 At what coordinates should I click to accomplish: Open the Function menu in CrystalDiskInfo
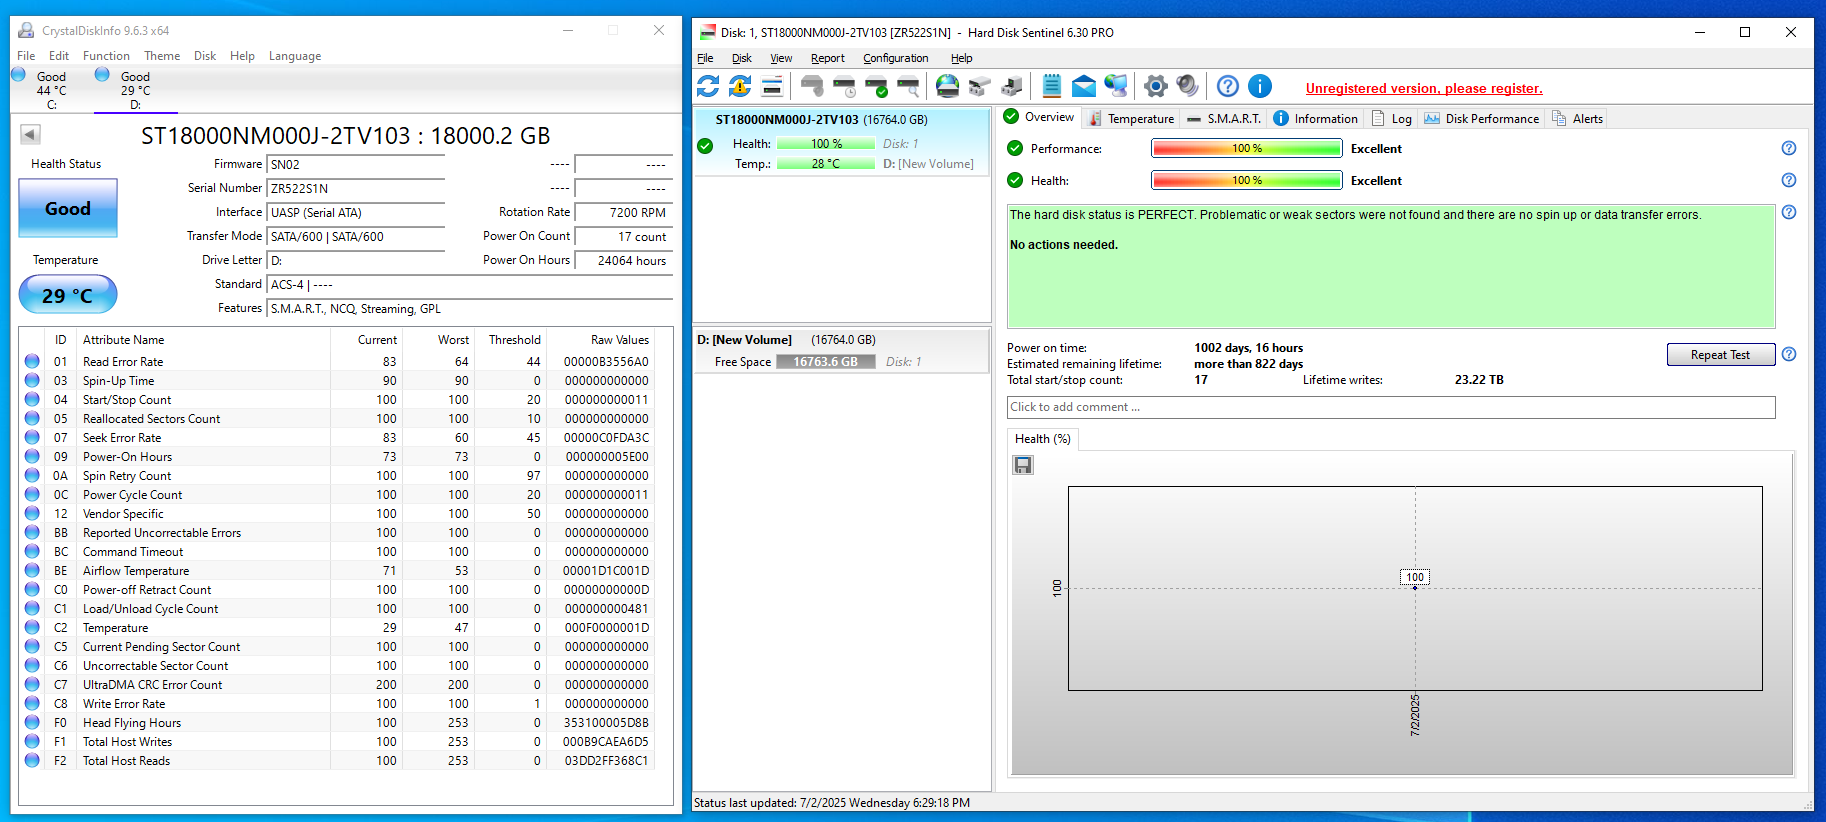(106, 56)
